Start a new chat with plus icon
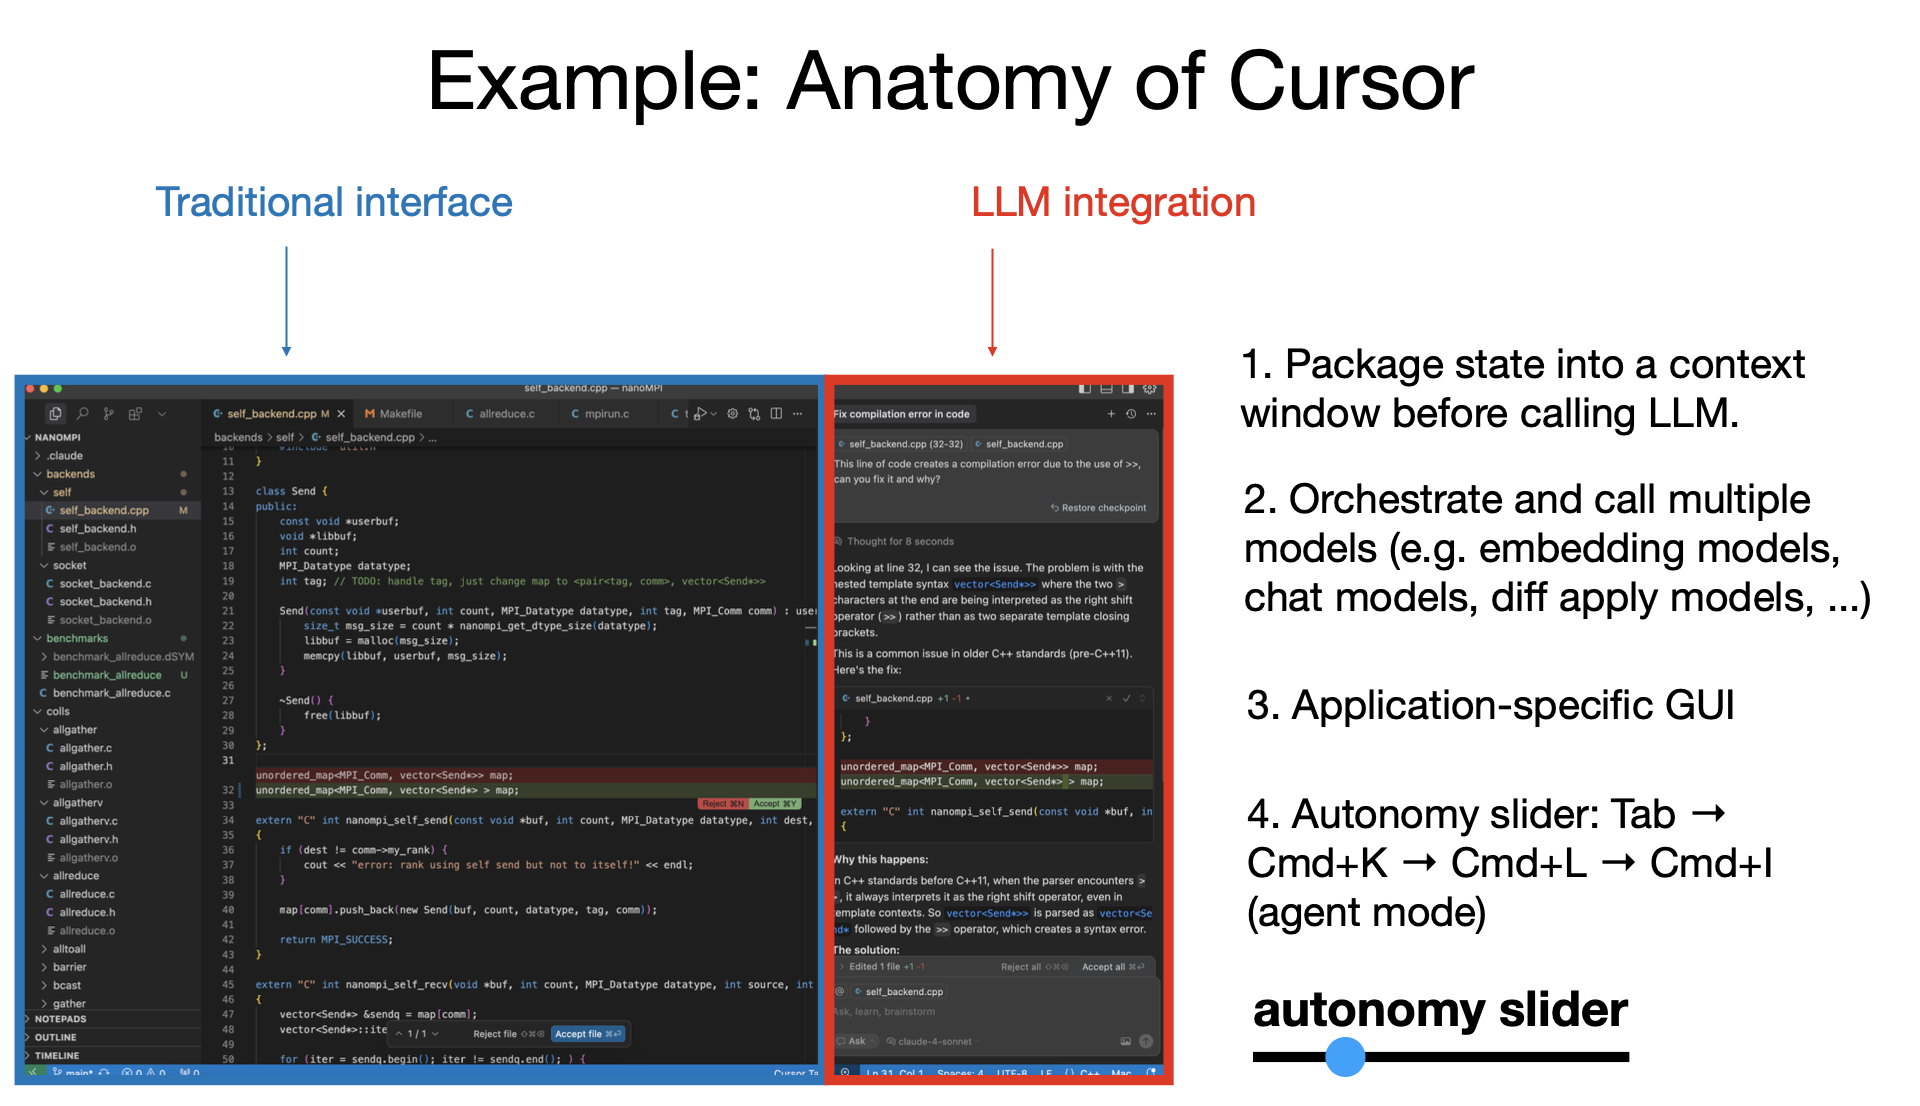The image size is (1920, 1106). 1111,414
